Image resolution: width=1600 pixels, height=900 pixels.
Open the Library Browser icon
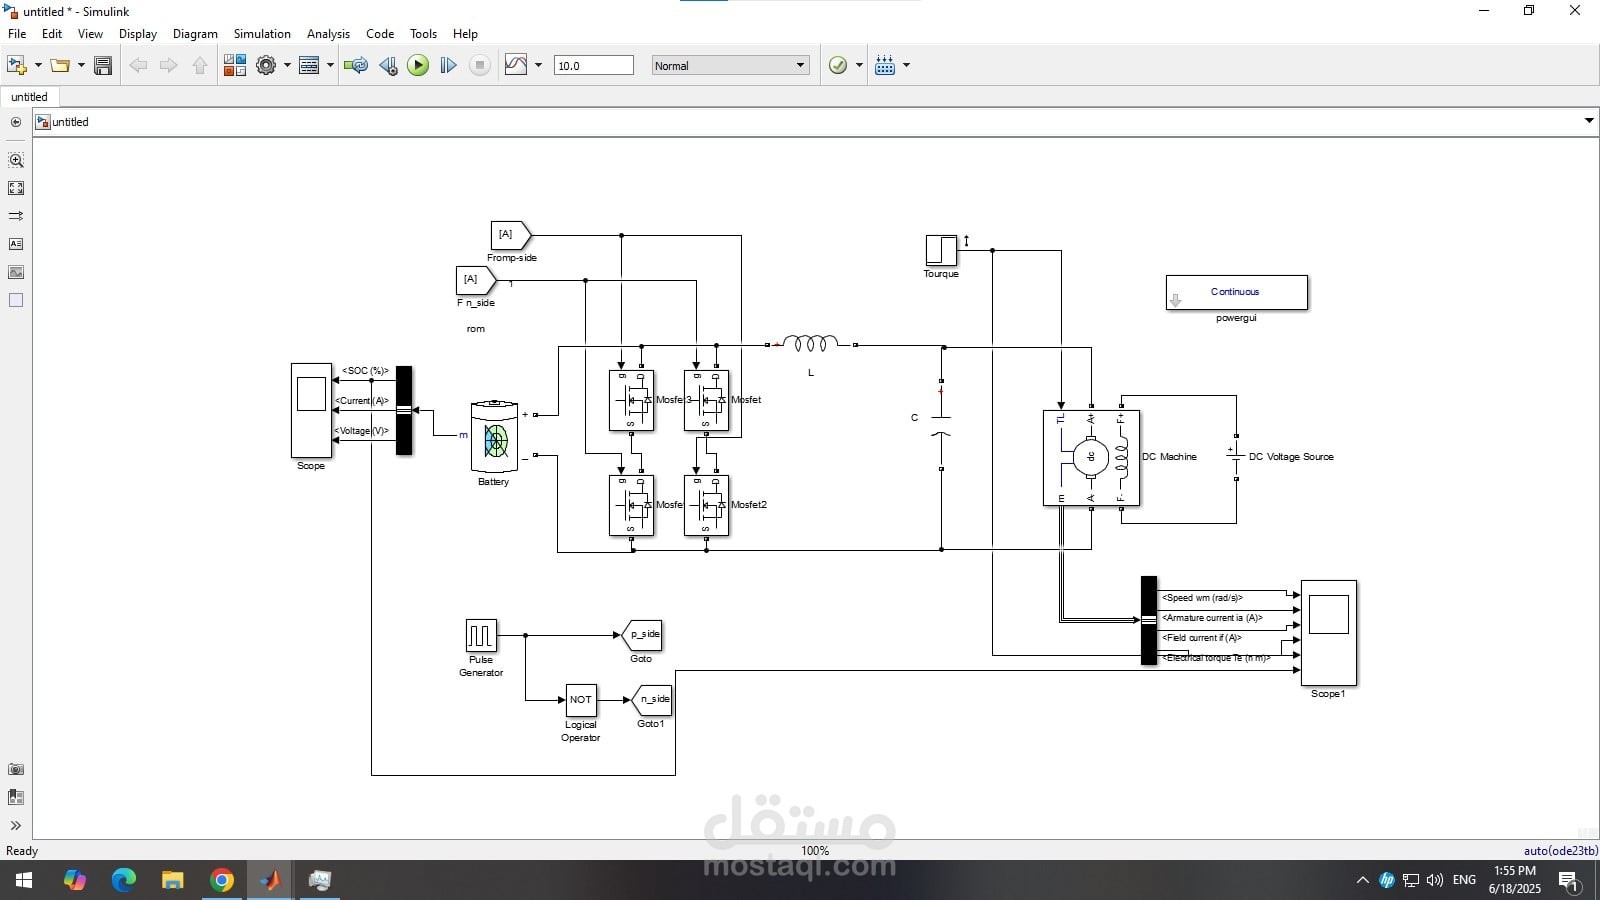pyautogui.click(x=235, y=66)
